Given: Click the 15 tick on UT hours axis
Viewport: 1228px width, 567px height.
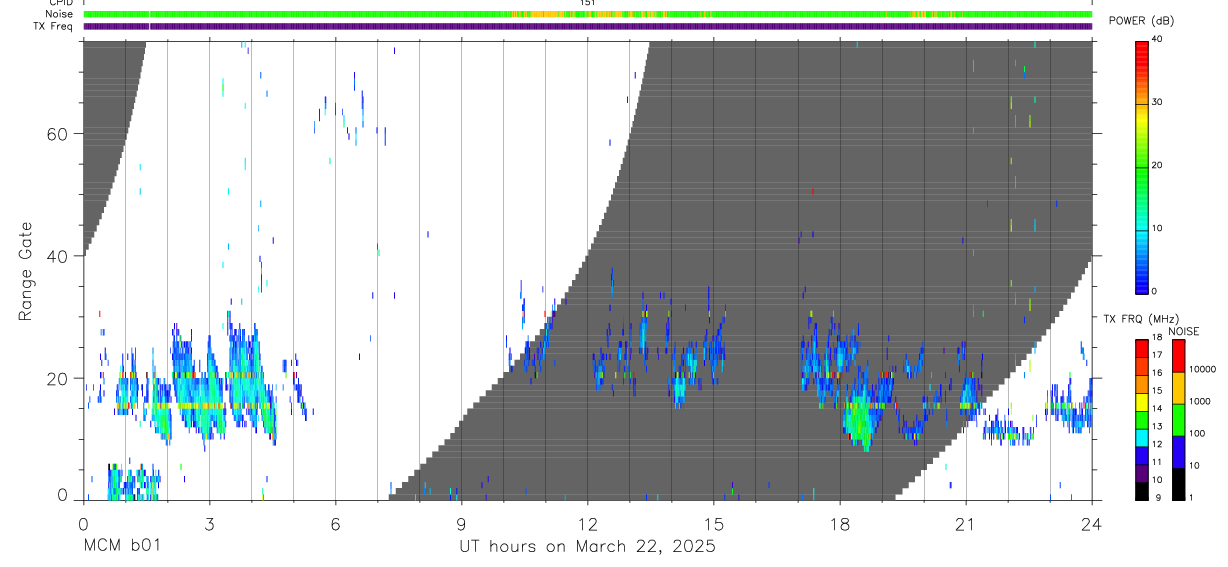Looking at the screenshot, I should [x=714, y=523].
